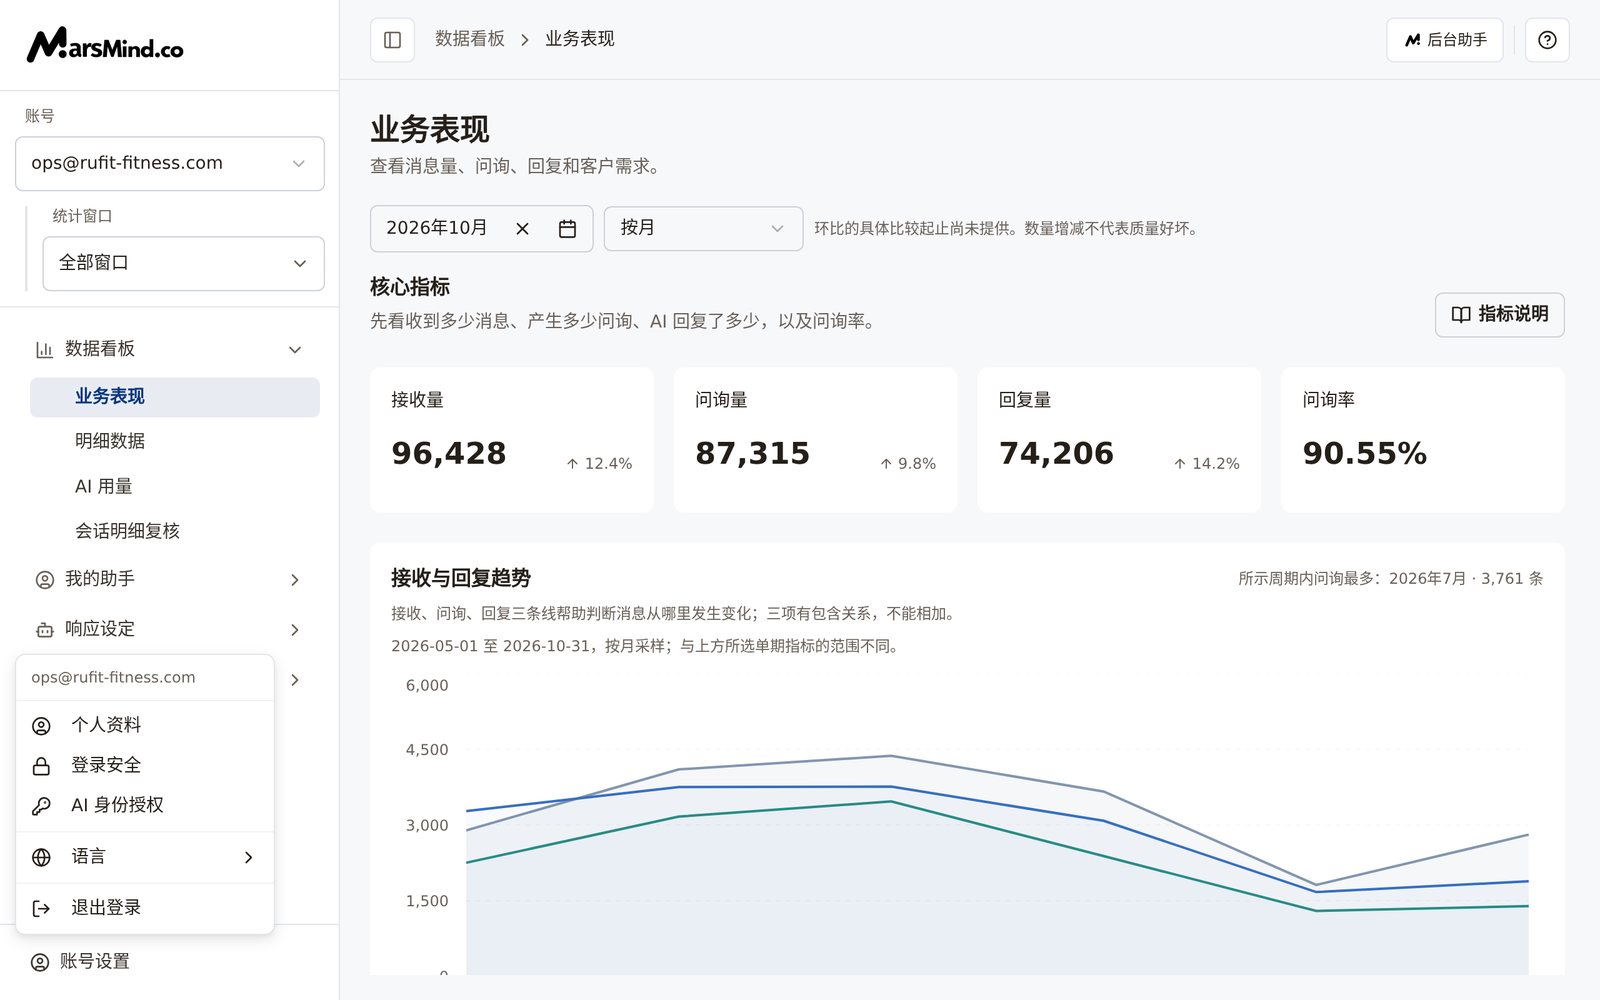Screen dimensions: 1600x1000
Task: Clear the 2026年10月 date selection
Action: (x=522, y=229)
